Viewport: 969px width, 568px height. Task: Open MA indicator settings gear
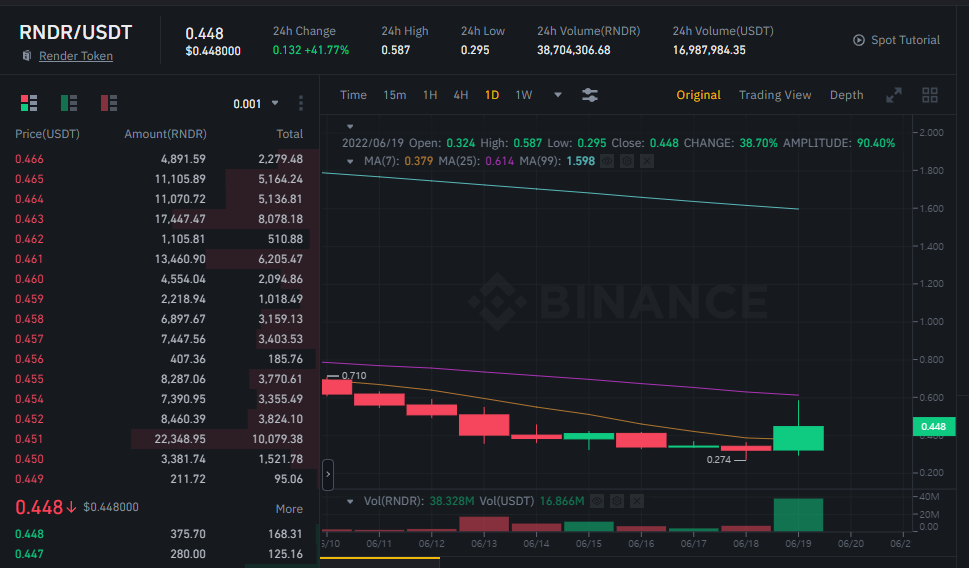pyautogui.click(x=627, y=161)
